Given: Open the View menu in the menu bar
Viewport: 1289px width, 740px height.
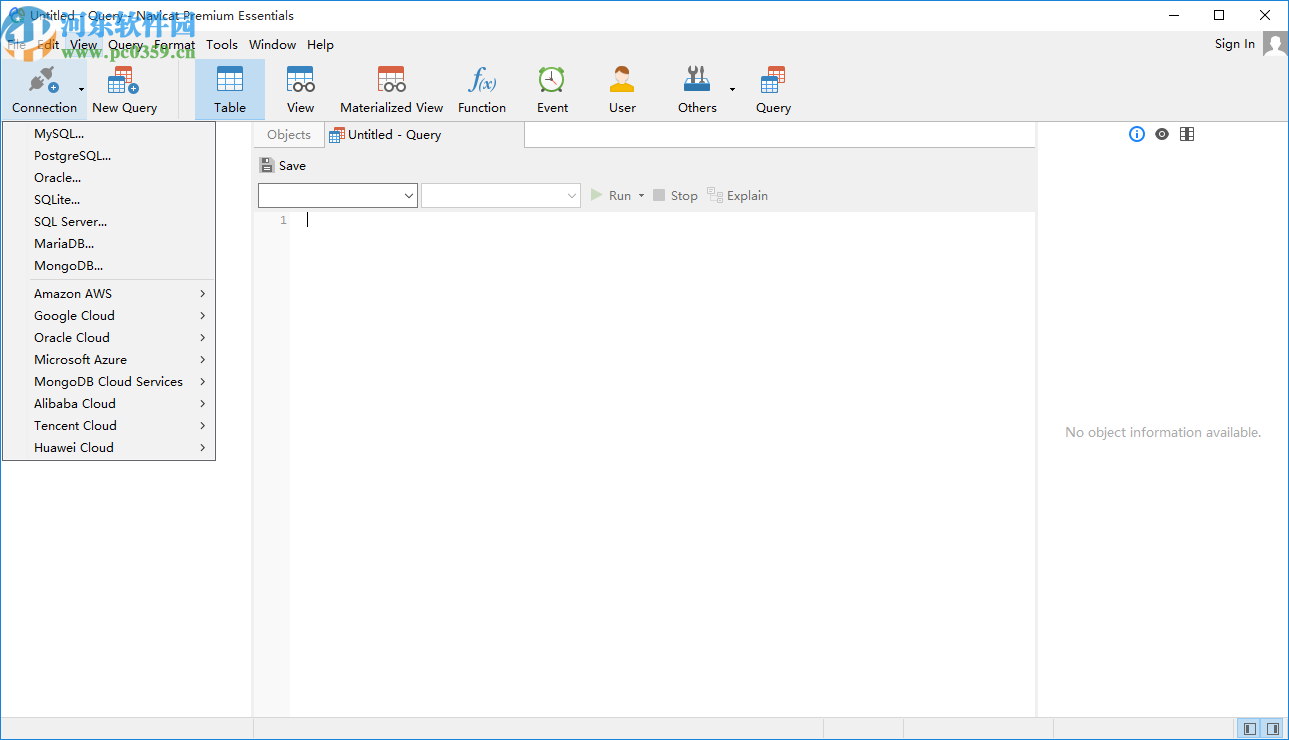Looking at the screenshot, I should (84, 45).
